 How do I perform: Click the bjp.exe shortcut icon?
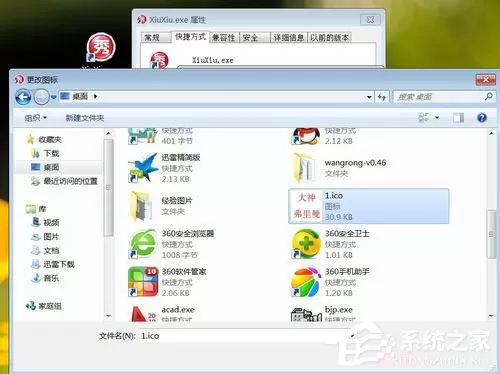306,314
